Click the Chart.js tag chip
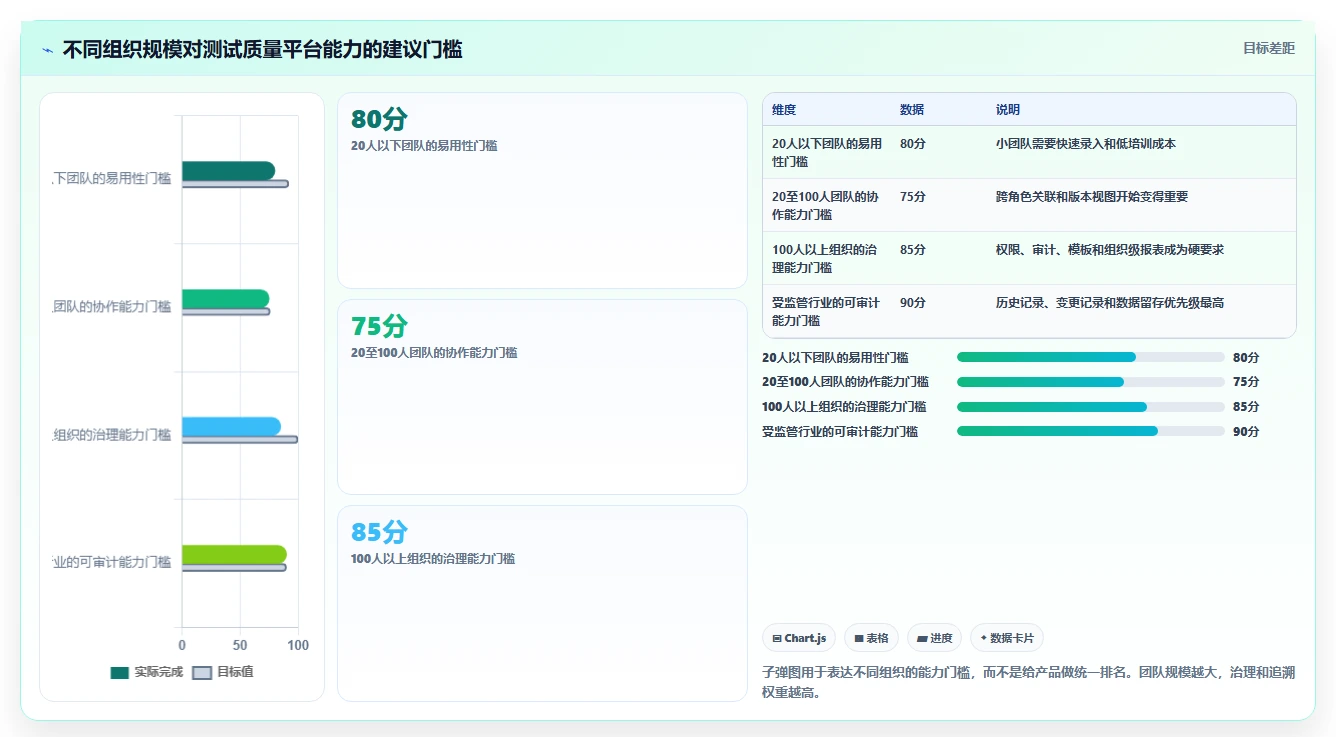The height and width of the screenshot is (737, 1336). [799, 638]
